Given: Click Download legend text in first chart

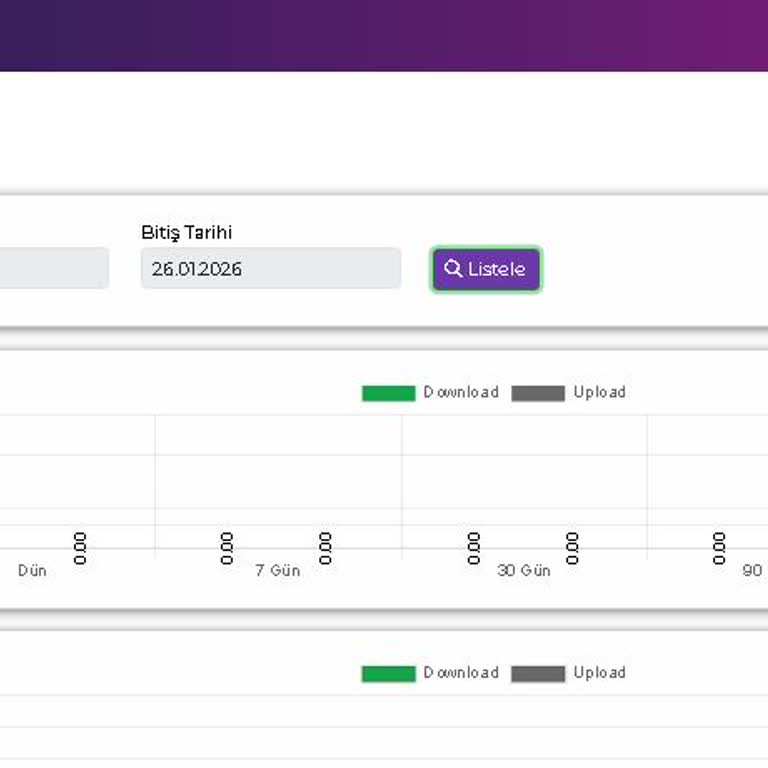Looking at the screenshot, I should (x=461, y=392).
